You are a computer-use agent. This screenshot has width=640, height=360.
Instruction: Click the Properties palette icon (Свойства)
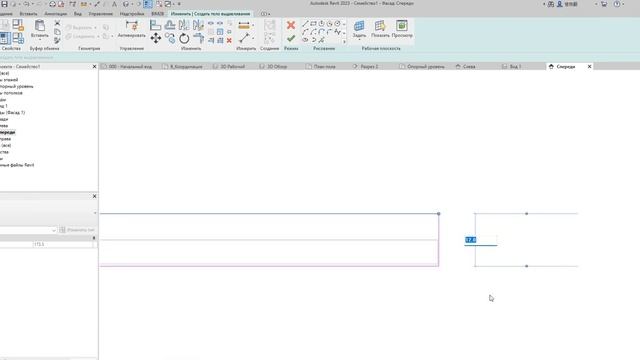click(5, 39)
